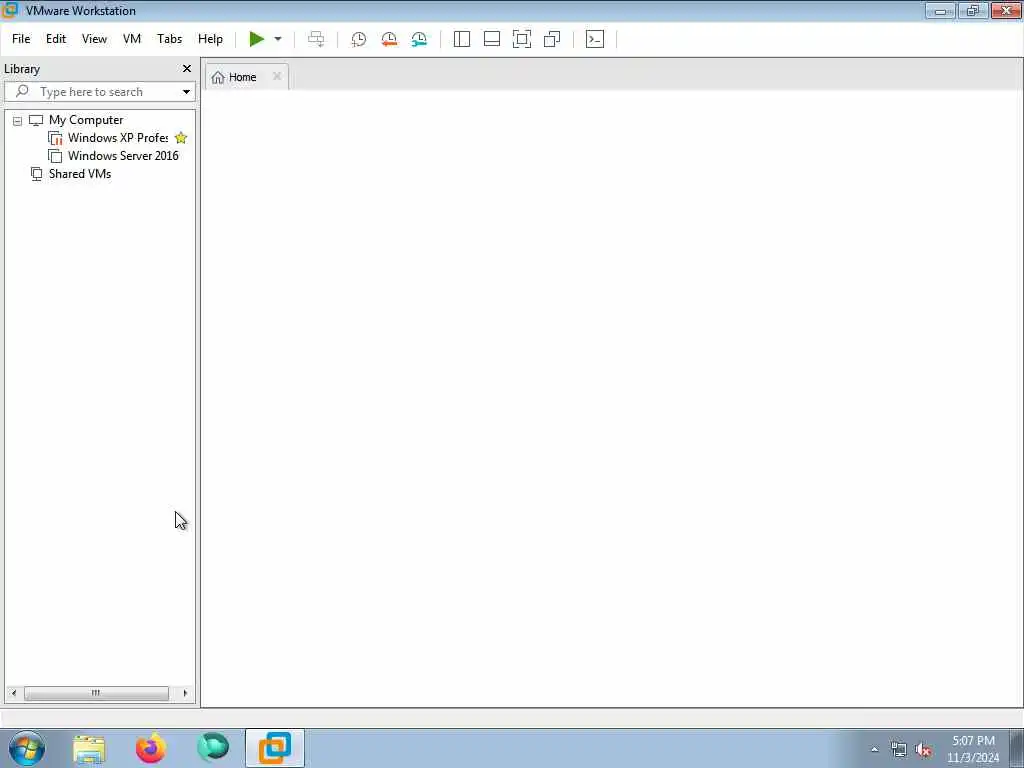1024x768 pixels.
Task: Open the Windows Start menu
Action: point(27,748)
